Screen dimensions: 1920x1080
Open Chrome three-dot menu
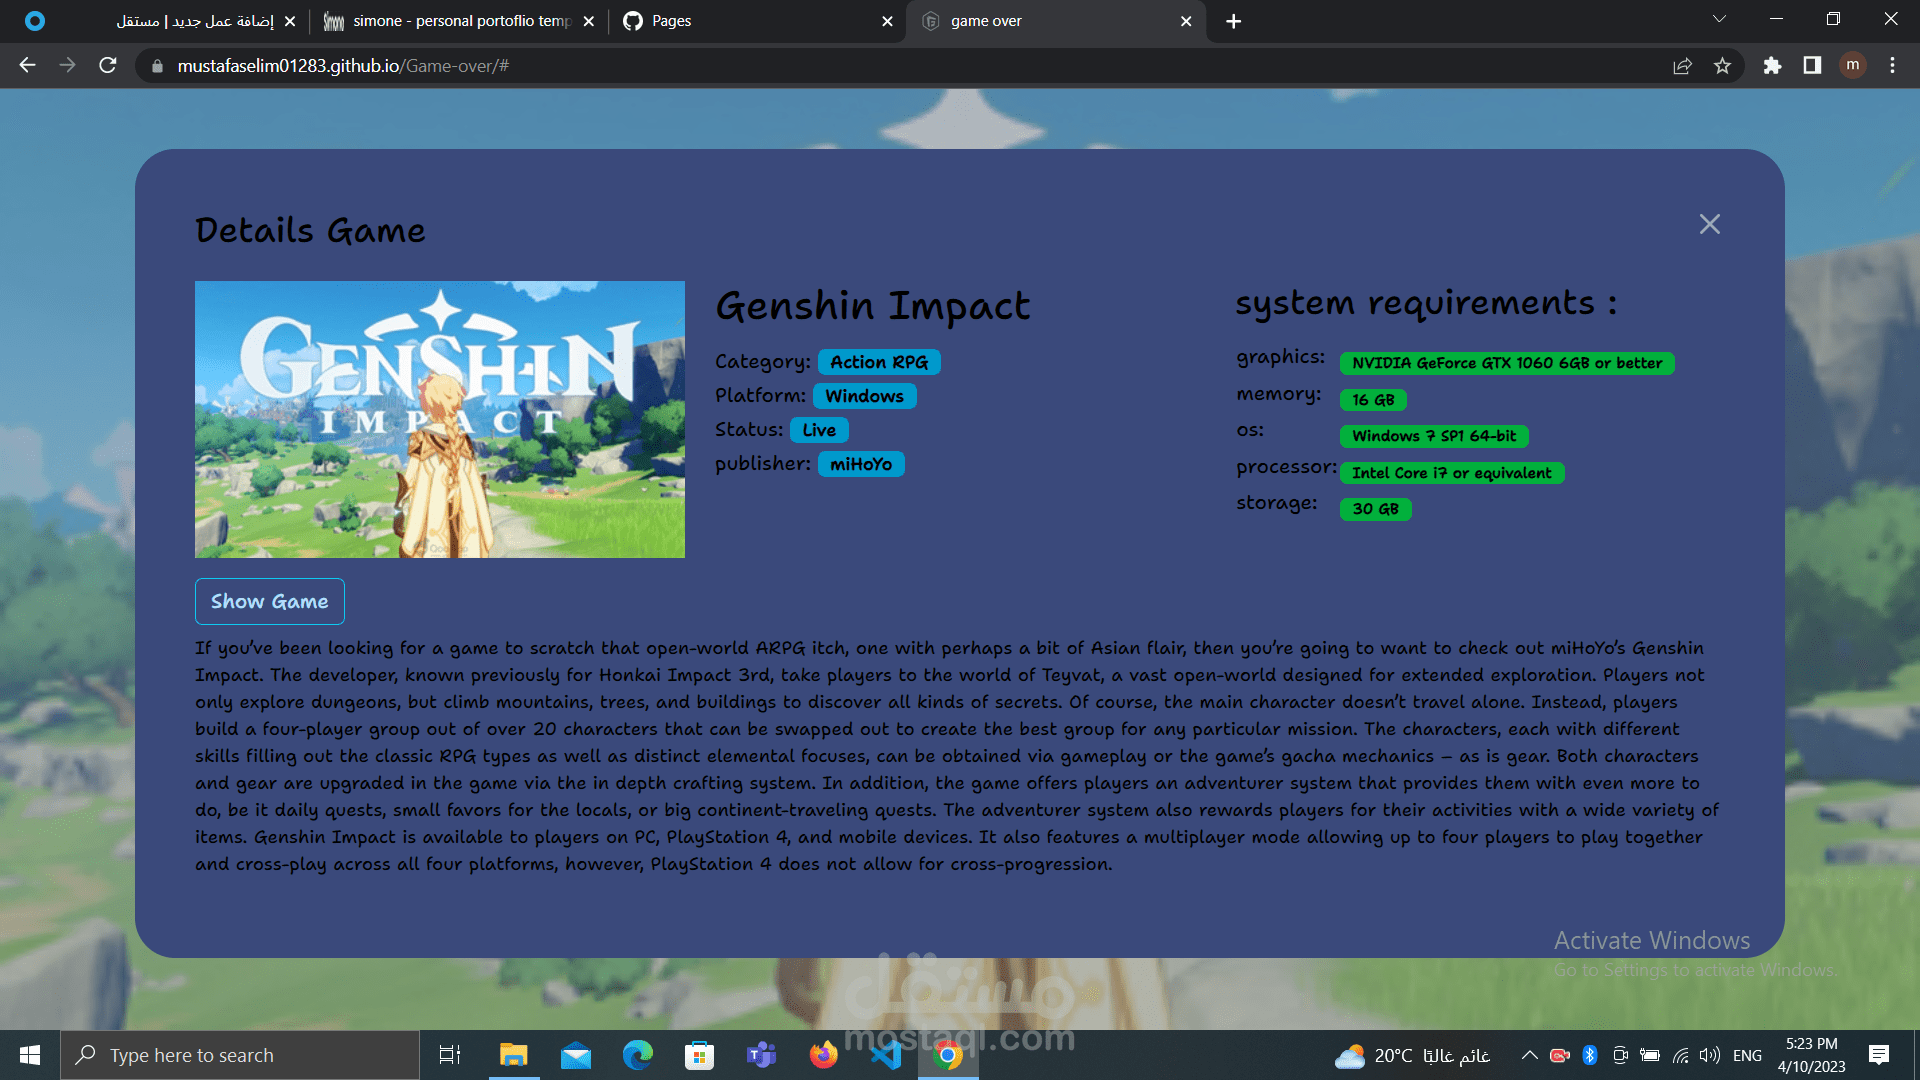click(1892, 66)
